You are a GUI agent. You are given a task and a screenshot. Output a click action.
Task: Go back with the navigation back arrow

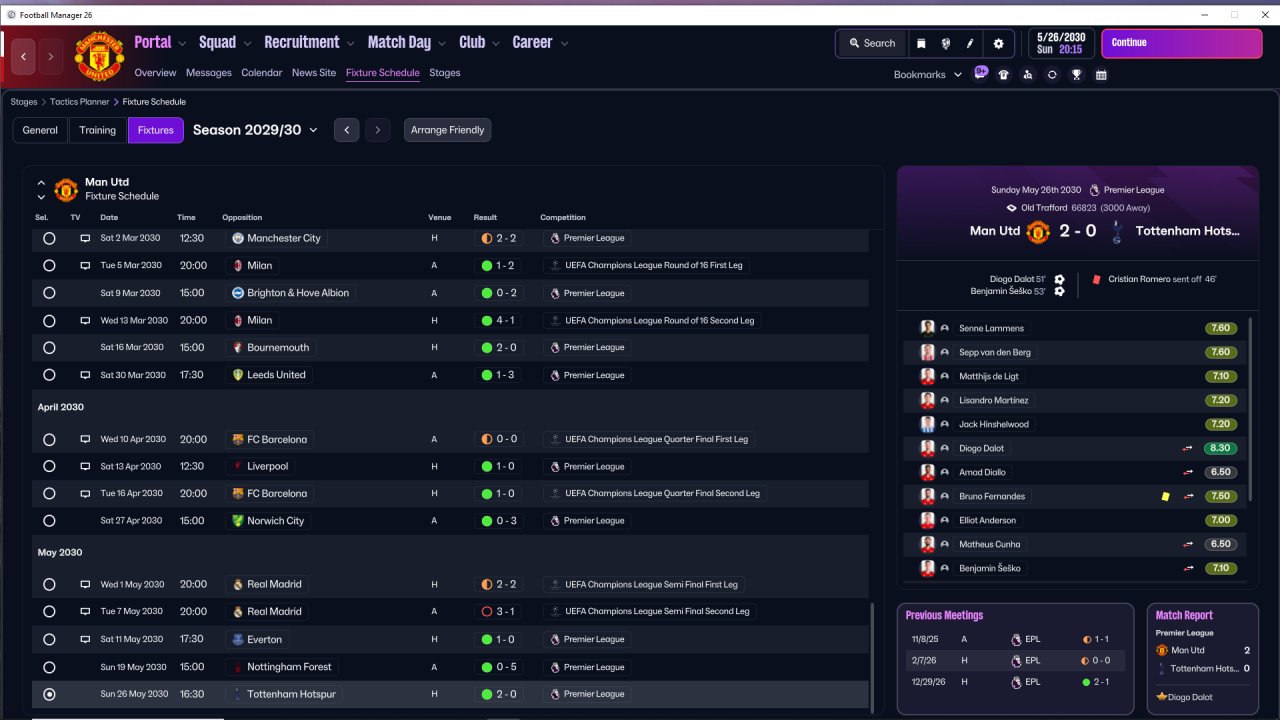click(x=24, y=56)
